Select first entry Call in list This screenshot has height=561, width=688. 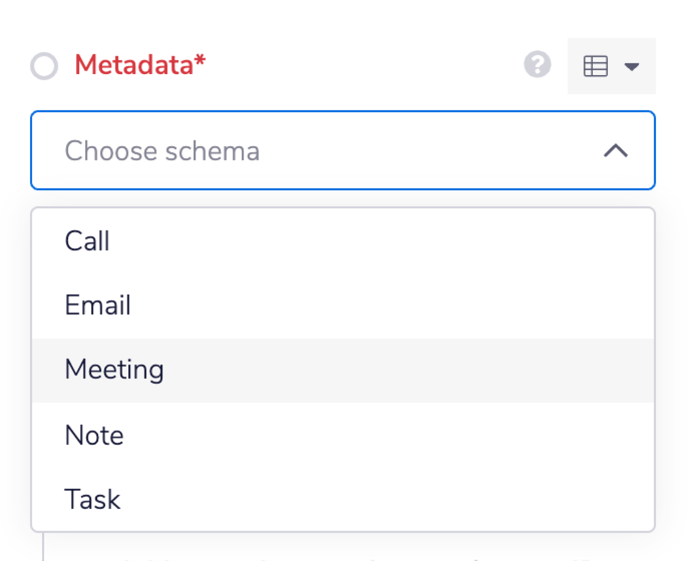click(343, 241)
